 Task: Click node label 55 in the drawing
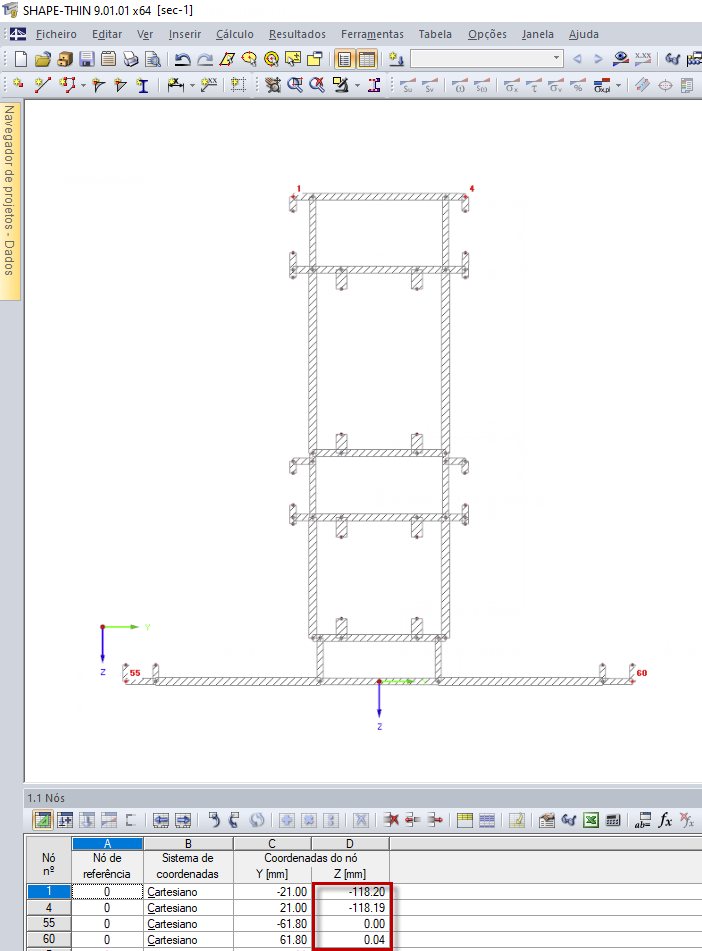(135, 673)
